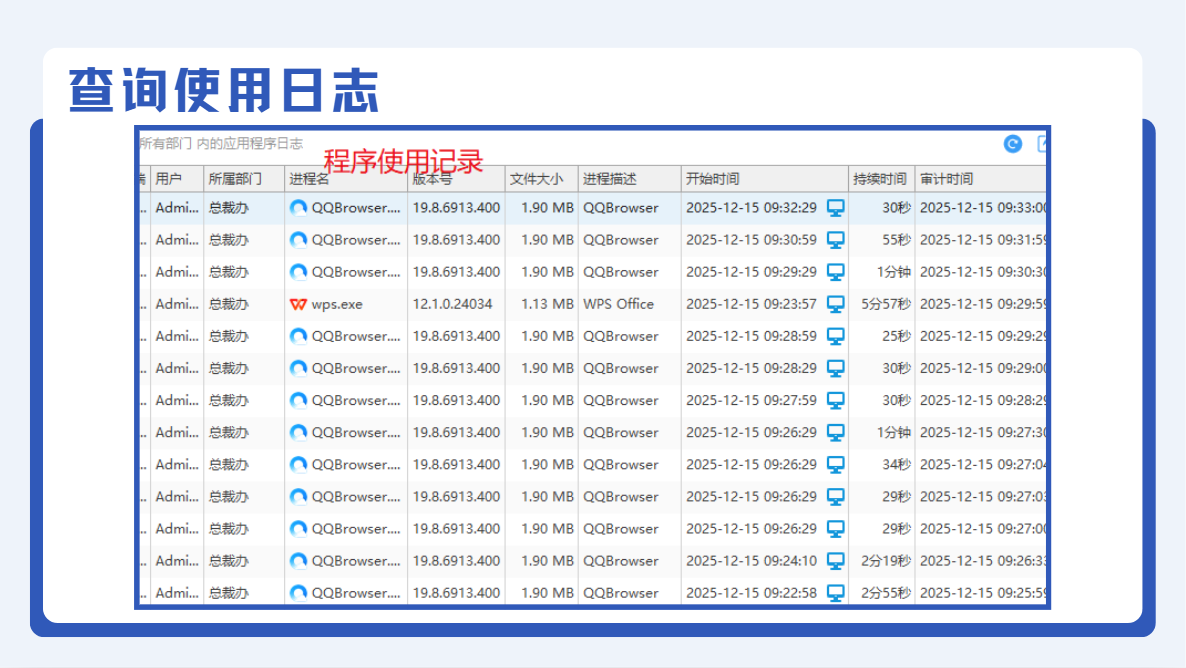Image resolution: width=1186 pixels, height=668 pixels.
Task: Click QQBrowser icon in row started 09:28:59
Action: [x=298, y=336]
